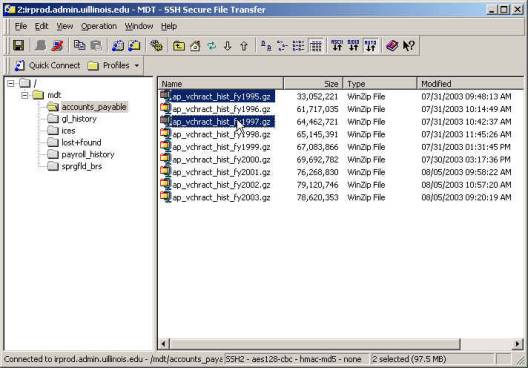The width and height of the screenshot is (528, 368).
Task: Switch to large icons view
Action: pos(266,45)
